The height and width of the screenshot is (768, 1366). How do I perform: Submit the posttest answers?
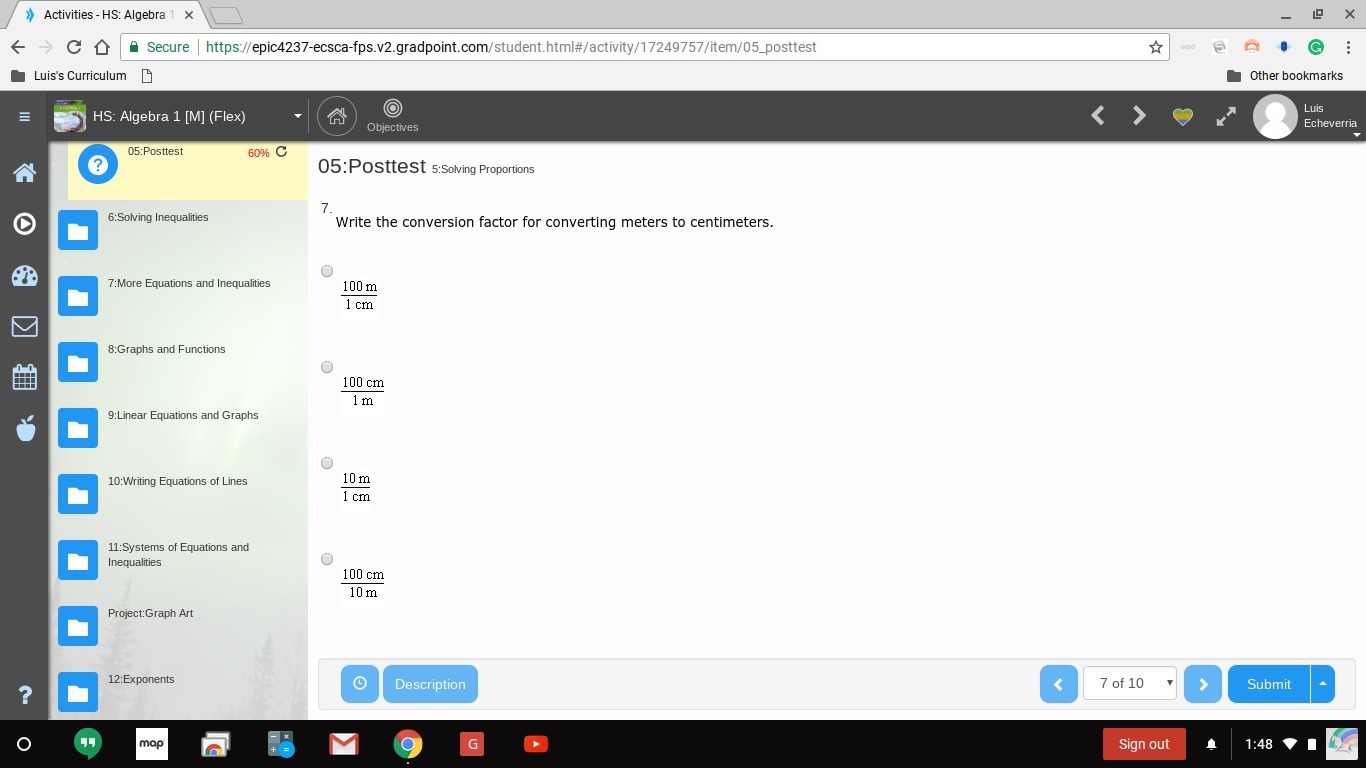point(1269,684)
